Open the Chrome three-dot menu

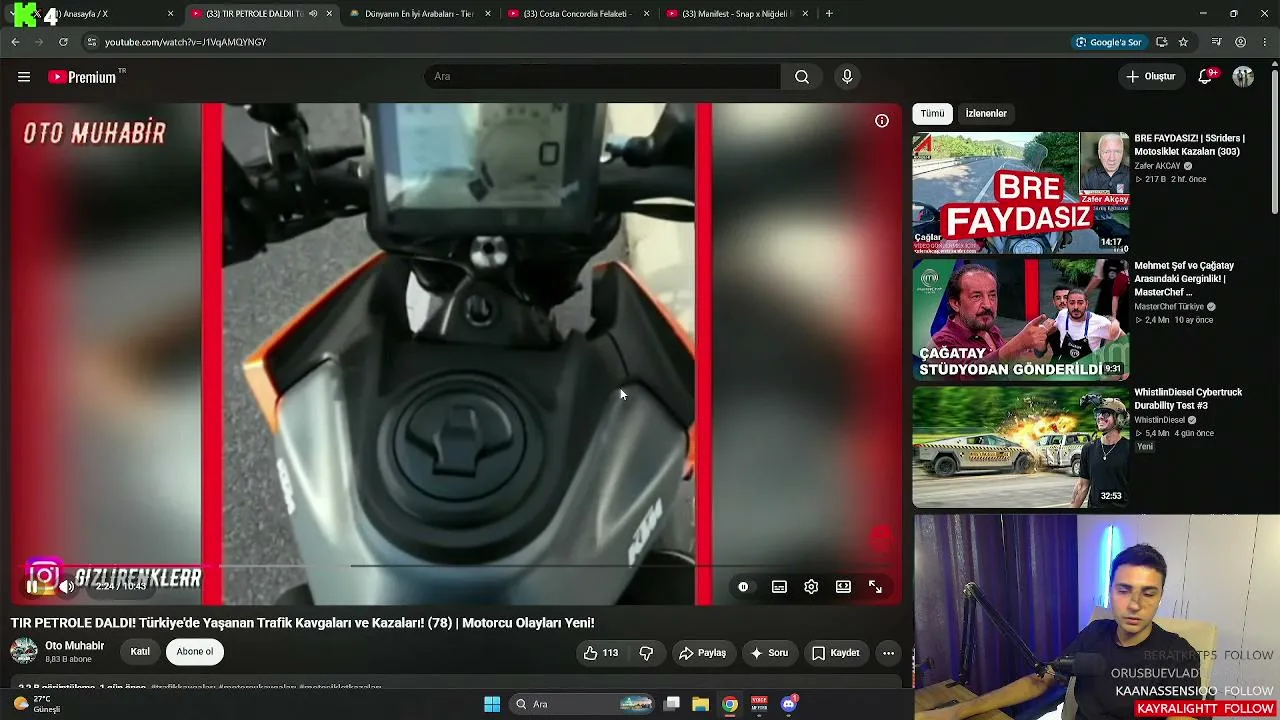coord(1265,42)
